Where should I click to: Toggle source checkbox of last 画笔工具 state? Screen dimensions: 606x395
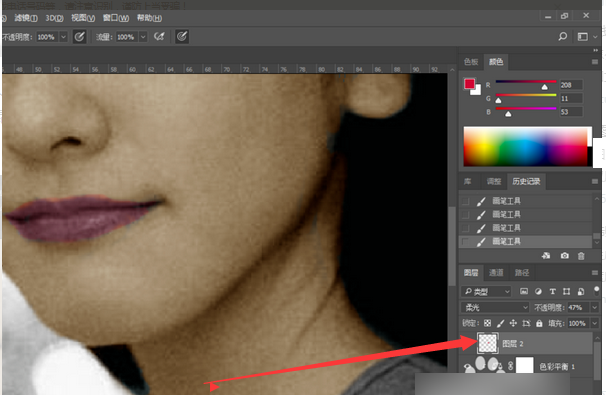click(466, 242)
